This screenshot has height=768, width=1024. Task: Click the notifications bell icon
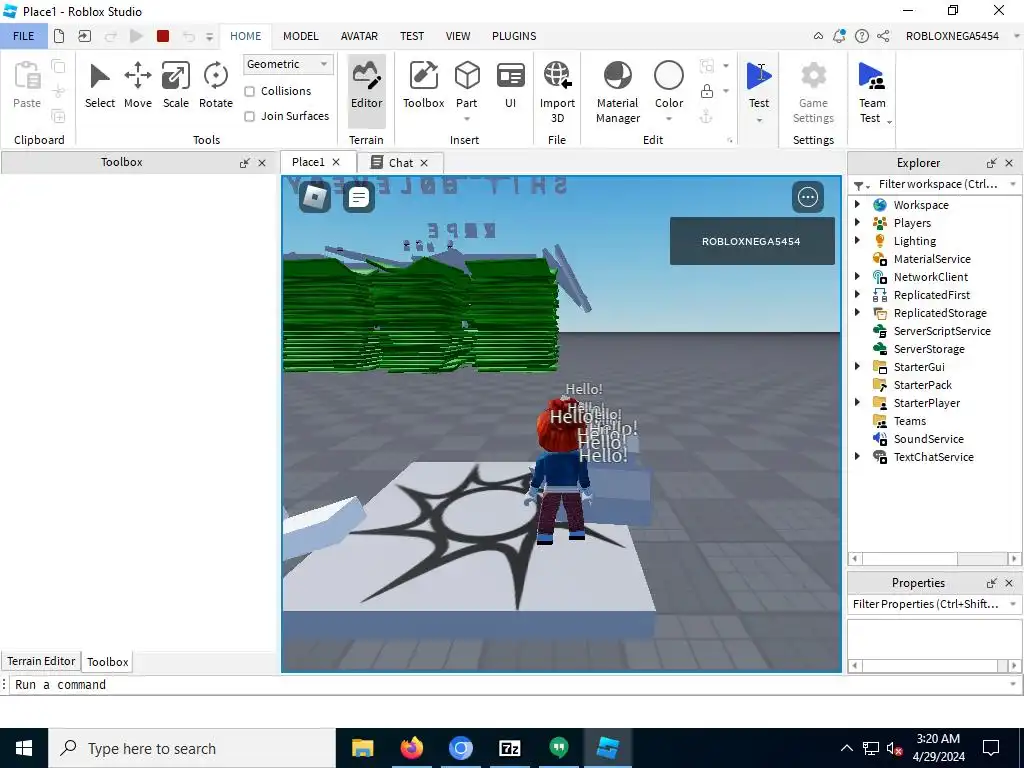point(839,36)
